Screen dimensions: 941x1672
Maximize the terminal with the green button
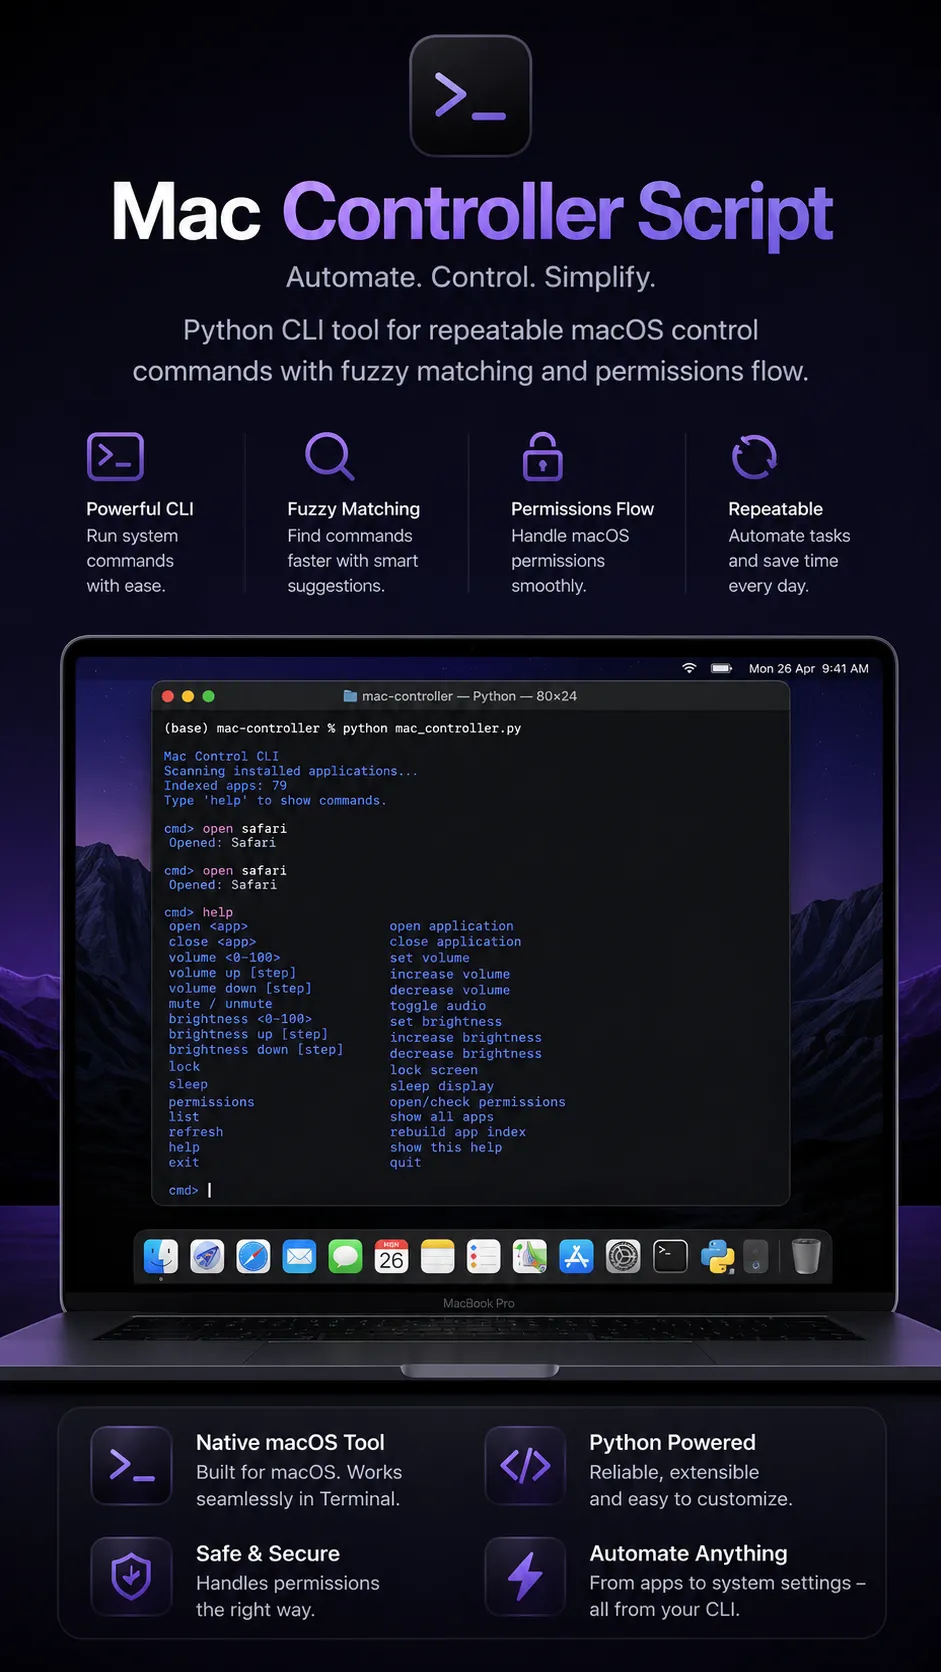(208, 696)
